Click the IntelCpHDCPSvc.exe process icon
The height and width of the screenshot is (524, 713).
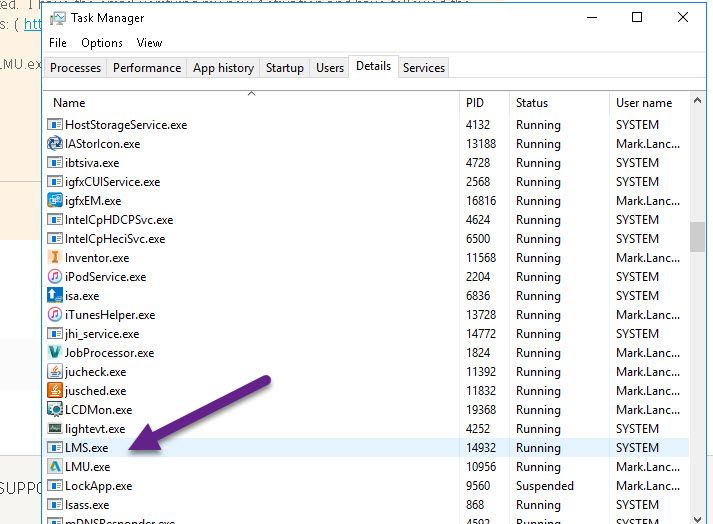click(55, 220)
